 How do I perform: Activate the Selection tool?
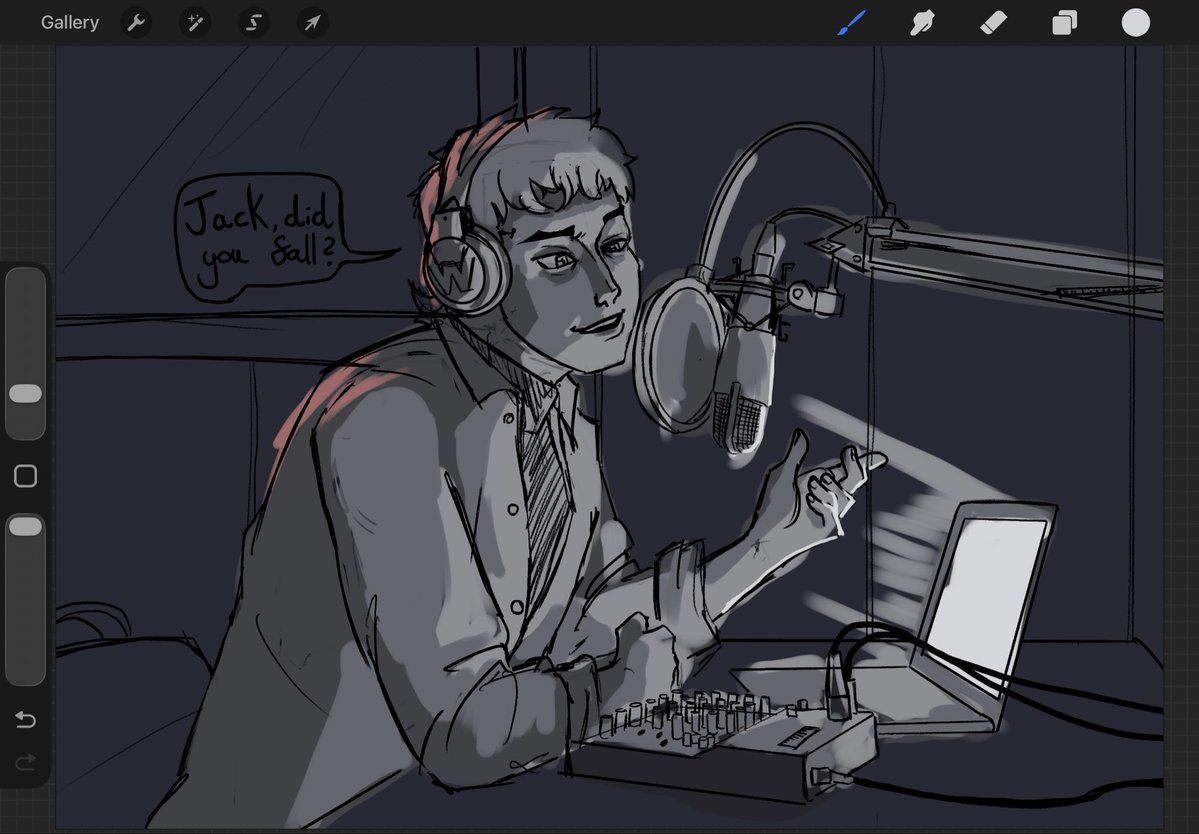(254, 23)
